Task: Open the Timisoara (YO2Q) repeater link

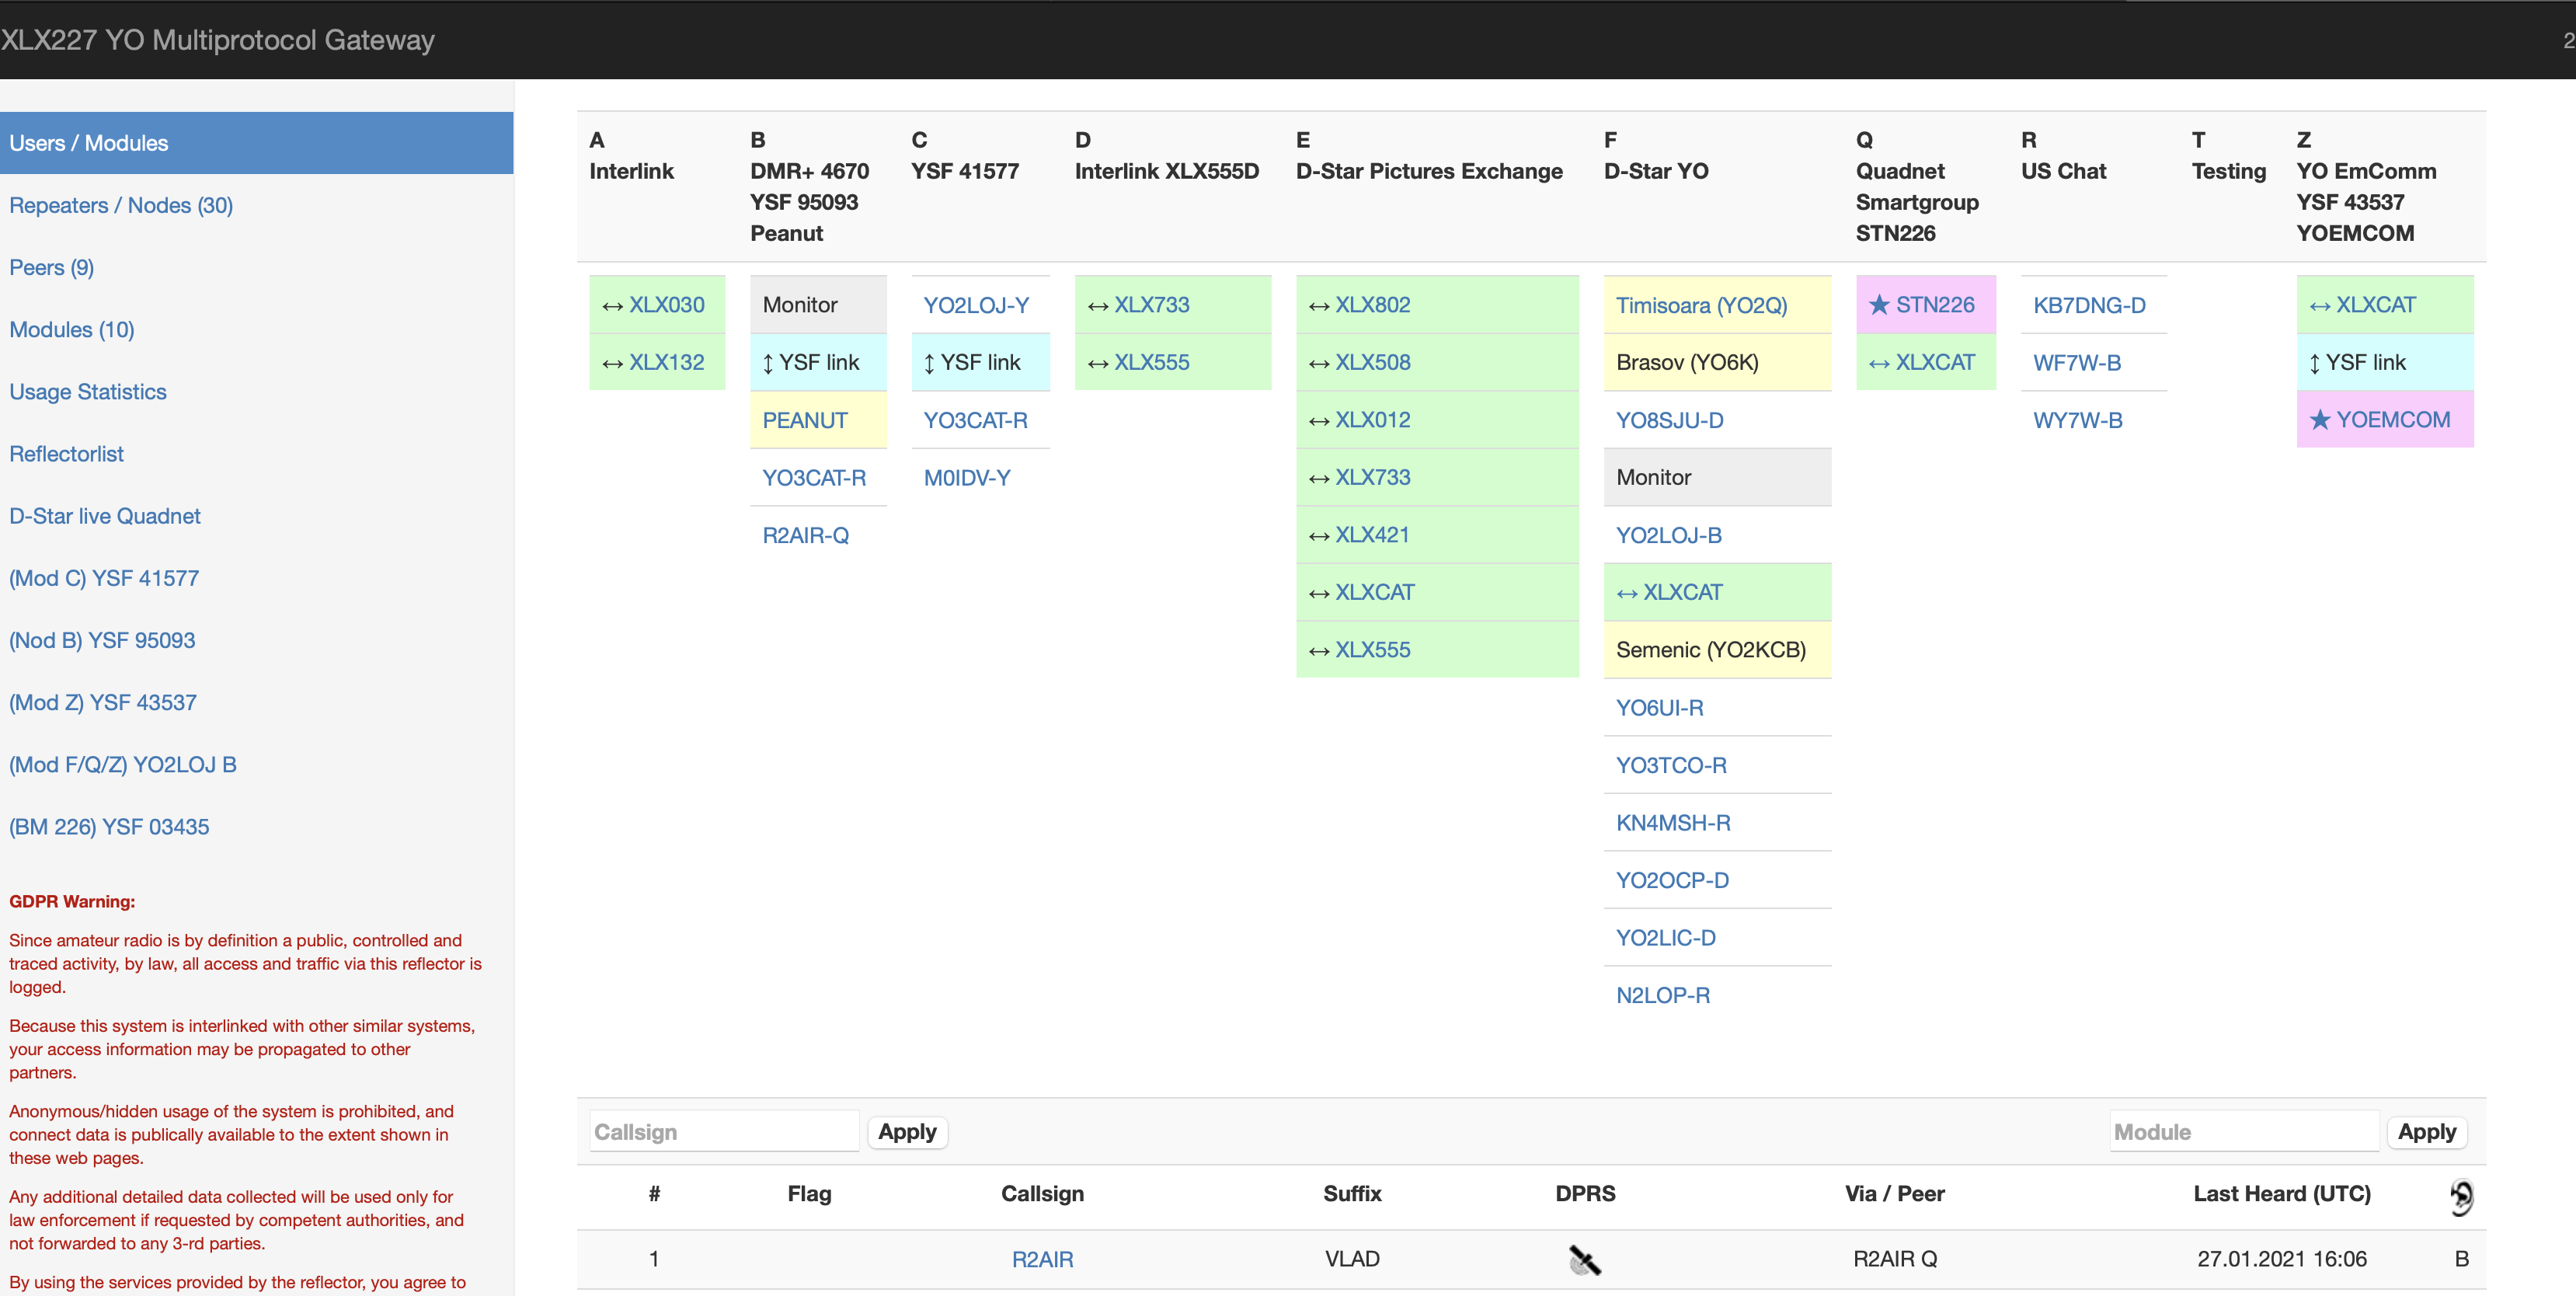Action: coord(1701,305)
